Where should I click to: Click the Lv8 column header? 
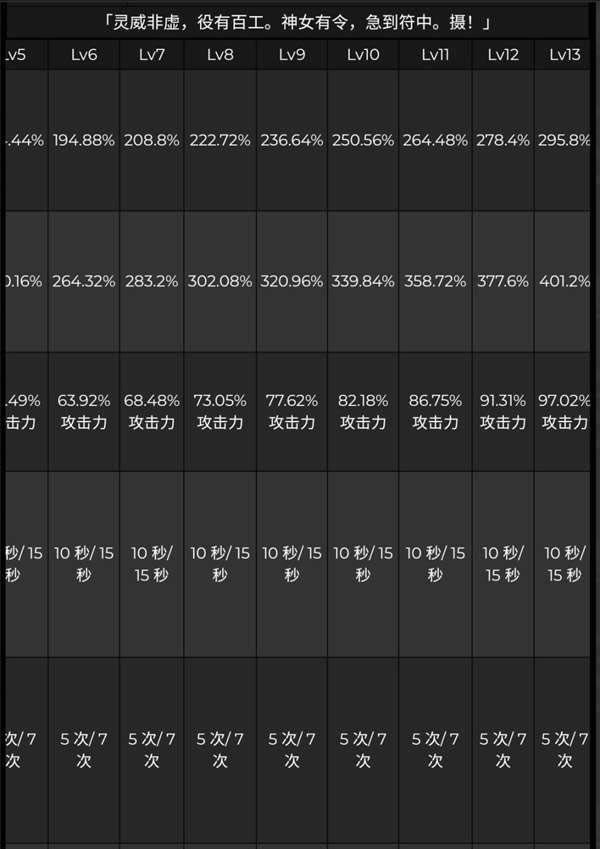[x=220, y=54]
